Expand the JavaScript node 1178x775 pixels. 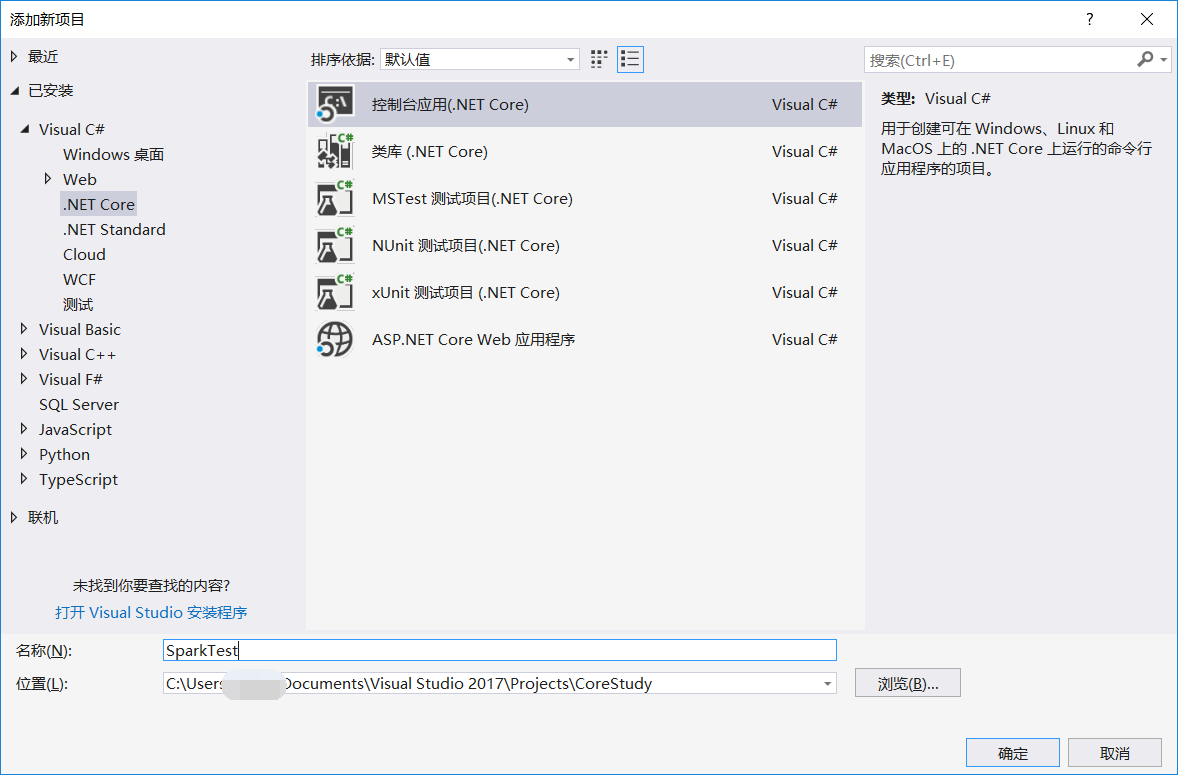click(24, 429)
